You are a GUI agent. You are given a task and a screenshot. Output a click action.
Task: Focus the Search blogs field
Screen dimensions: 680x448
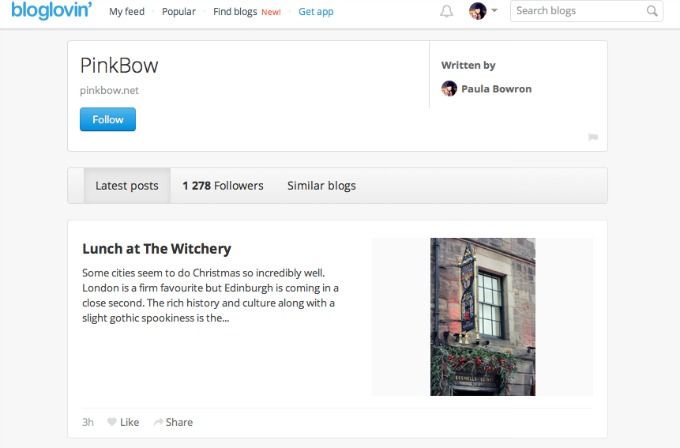pyautogui.click(x=586, y=11)
